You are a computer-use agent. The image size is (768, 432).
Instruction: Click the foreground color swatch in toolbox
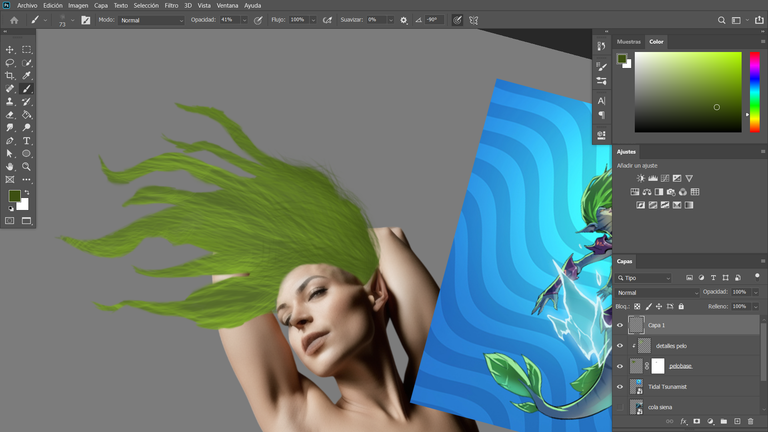point(15,196)
